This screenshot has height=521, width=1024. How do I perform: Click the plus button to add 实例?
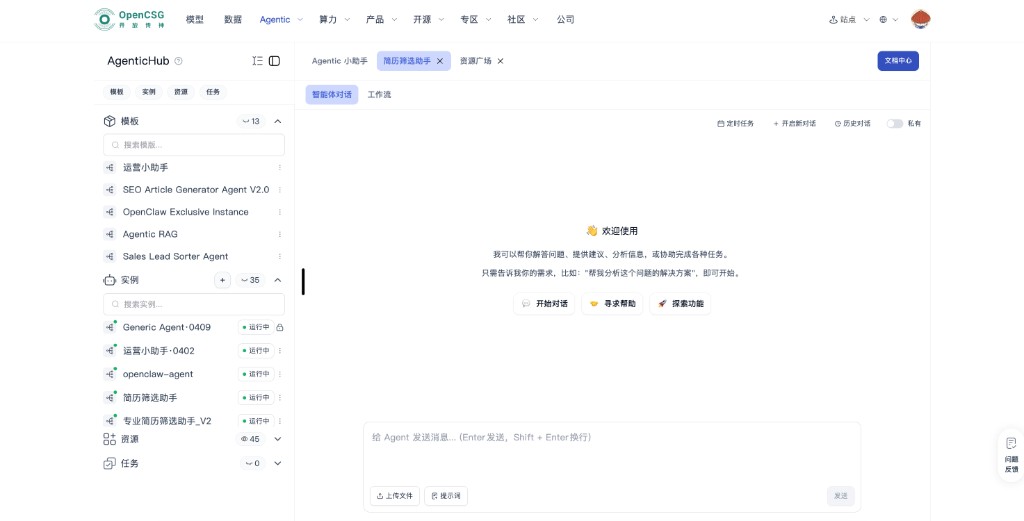pos(222,280)
